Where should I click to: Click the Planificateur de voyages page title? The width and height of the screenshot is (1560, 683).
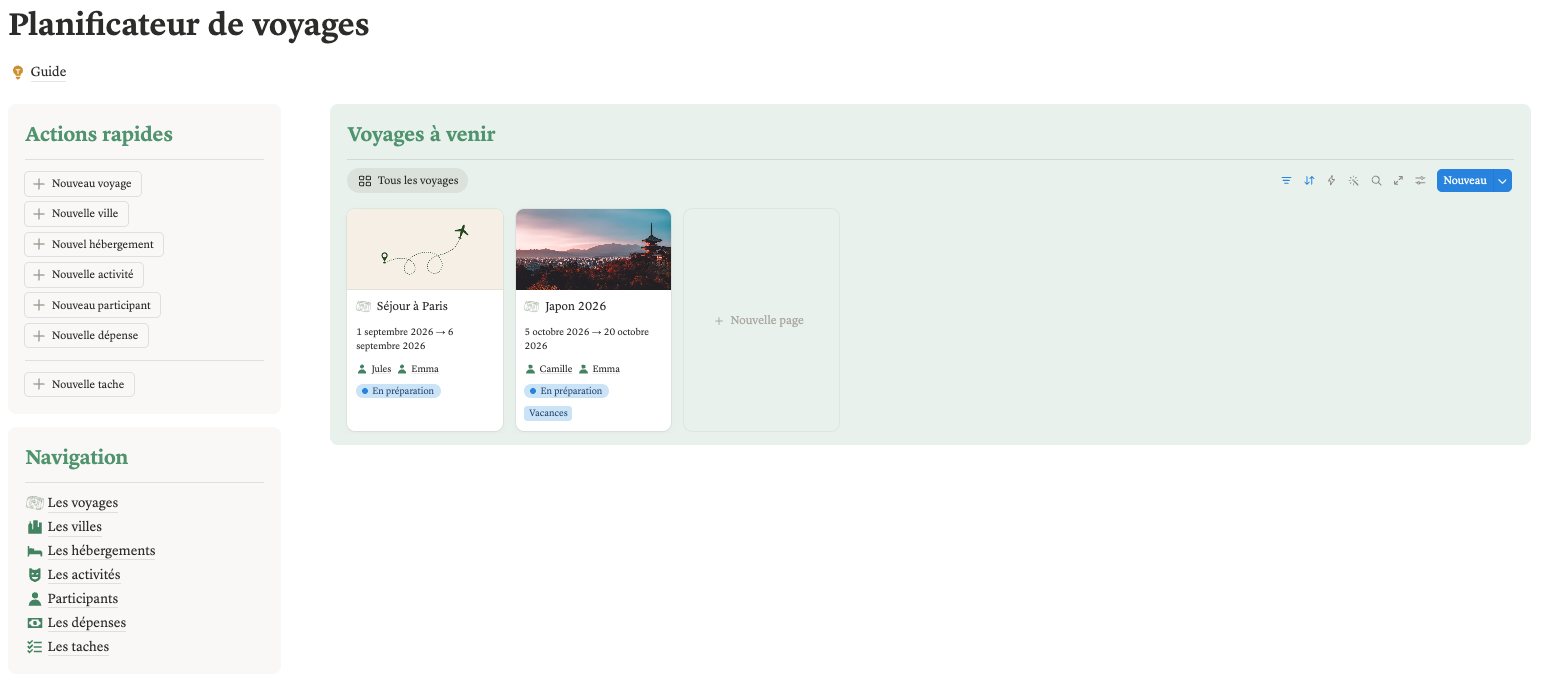[x=189, y=24]
